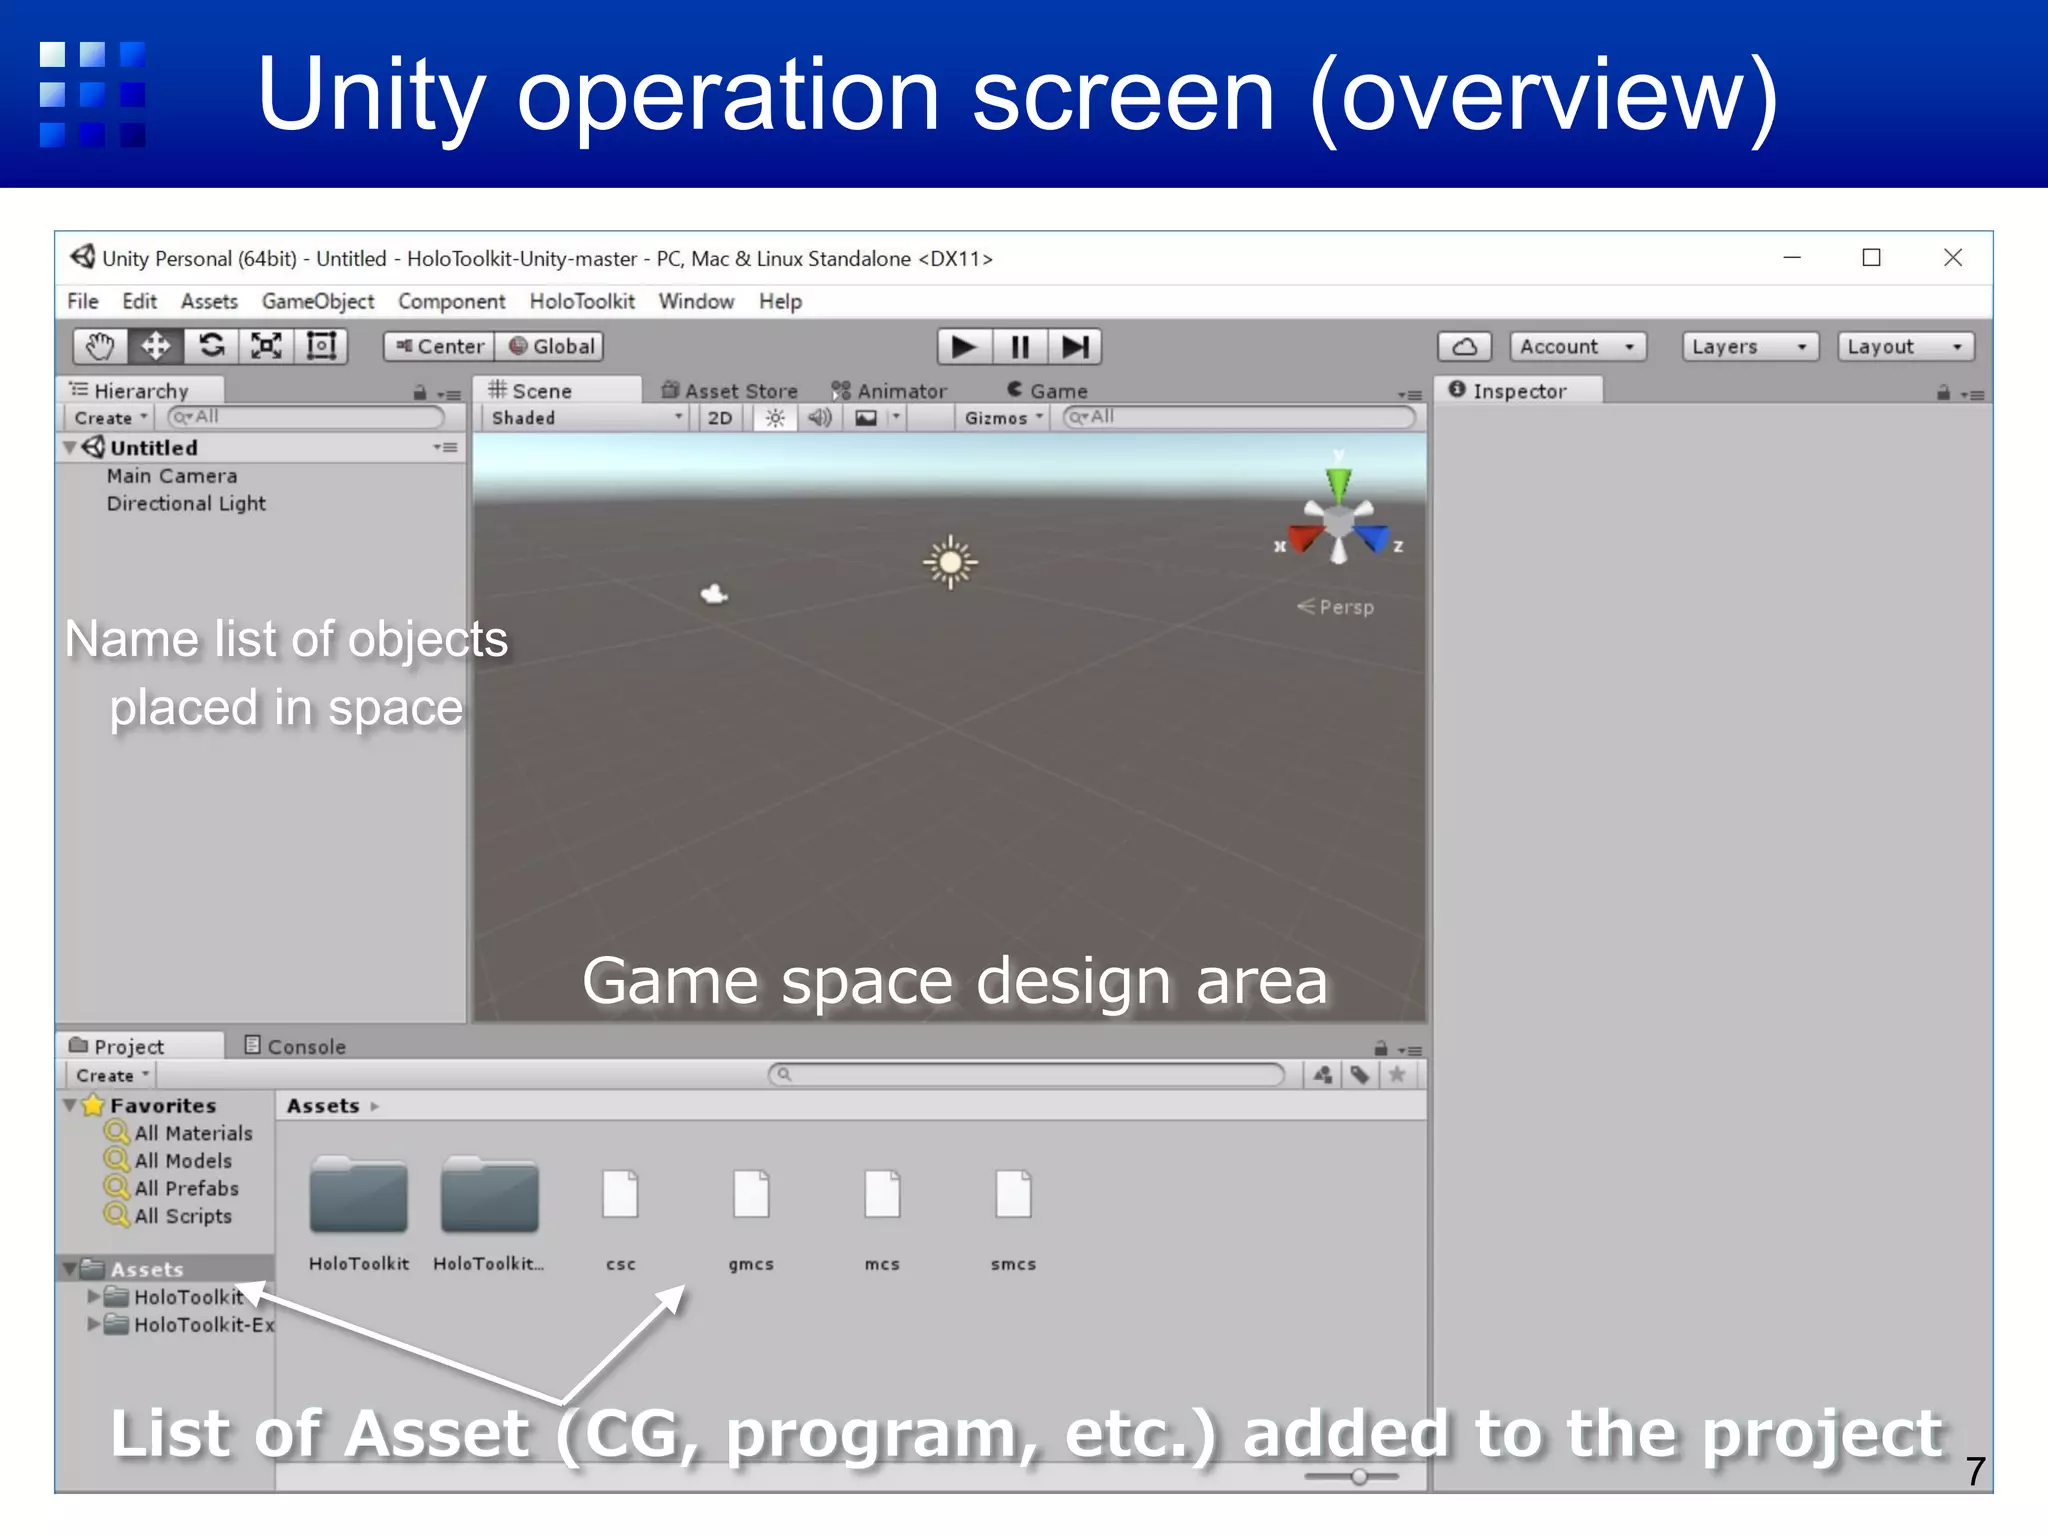Click the Step frame button
The height and width of the screenshot is (1536, 2048).
tap(1075, 347)
